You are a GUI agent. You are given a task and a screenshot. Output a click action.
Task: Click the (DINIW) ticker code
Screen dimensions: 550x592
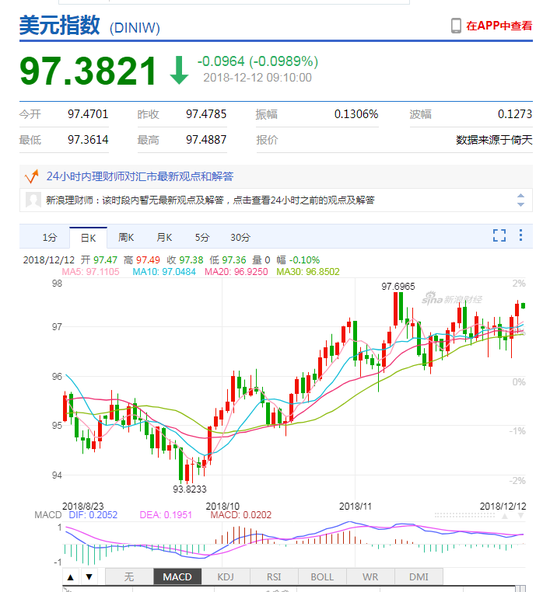(x=135, y=28)
